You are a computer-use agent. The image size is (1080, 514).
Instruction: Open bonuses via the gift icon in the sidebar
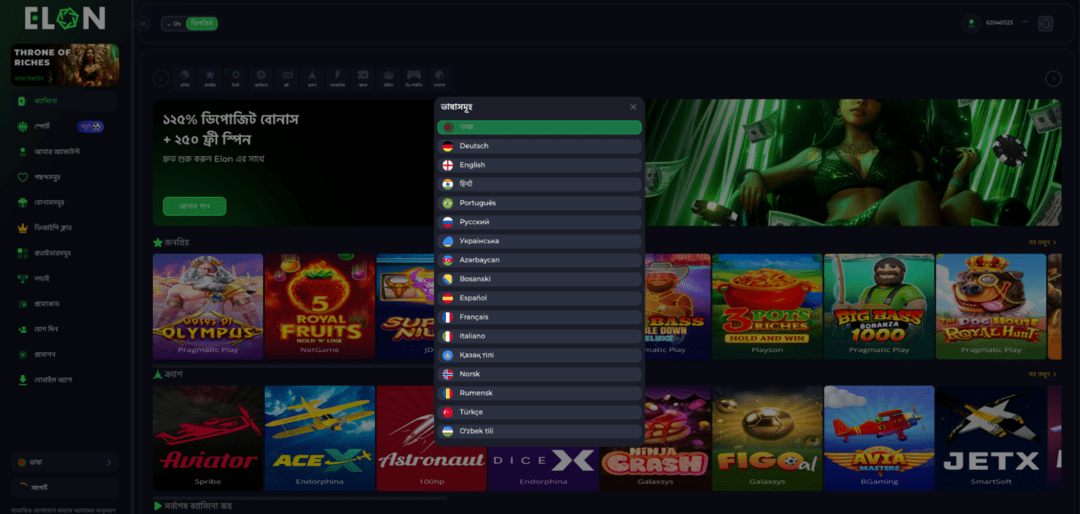(65, 203)
